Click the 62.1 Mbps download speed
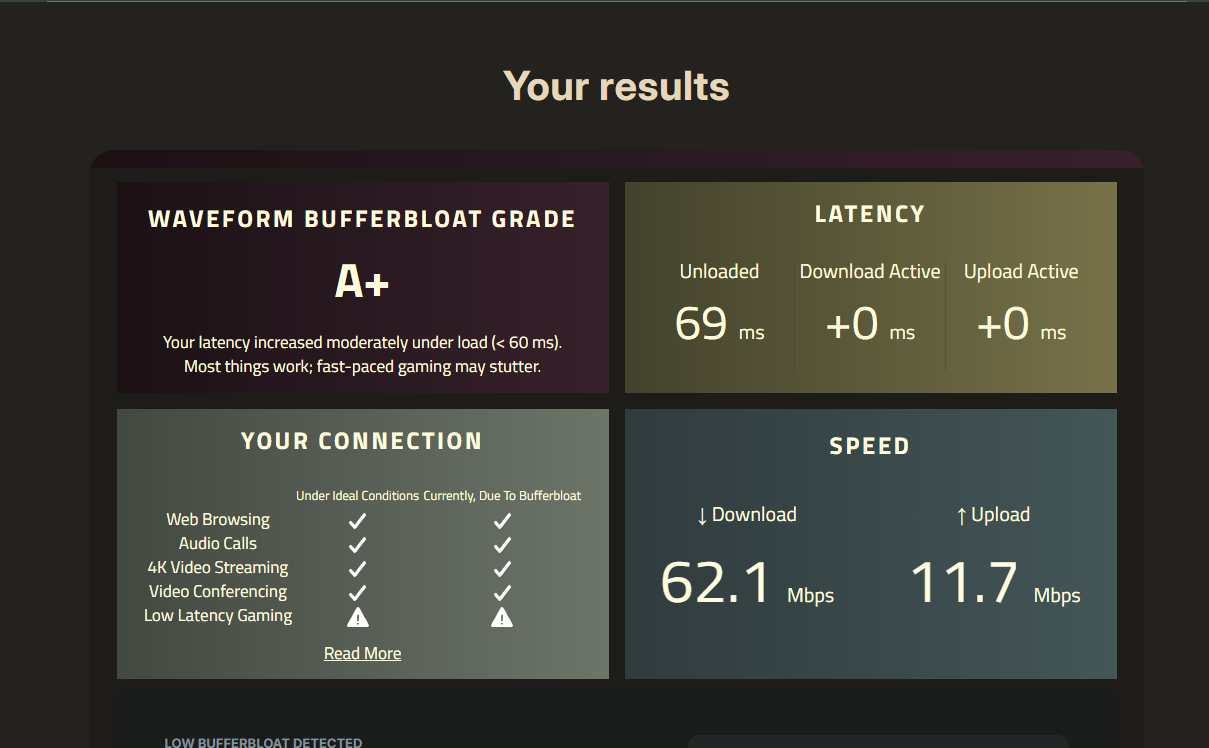The width and height of the screenshot is (1209, 748). tap(747, 583)
